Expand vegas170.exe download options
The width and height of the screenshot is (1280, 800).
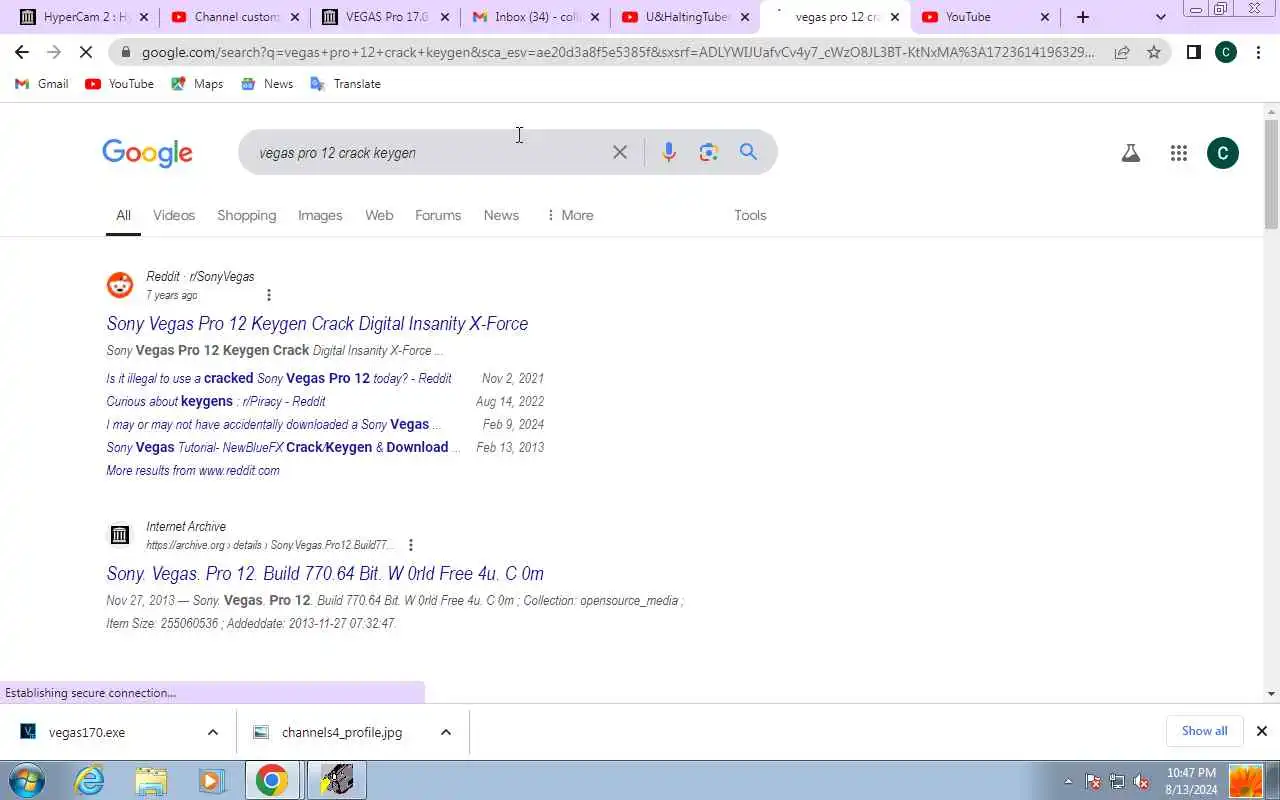point(212,732)
